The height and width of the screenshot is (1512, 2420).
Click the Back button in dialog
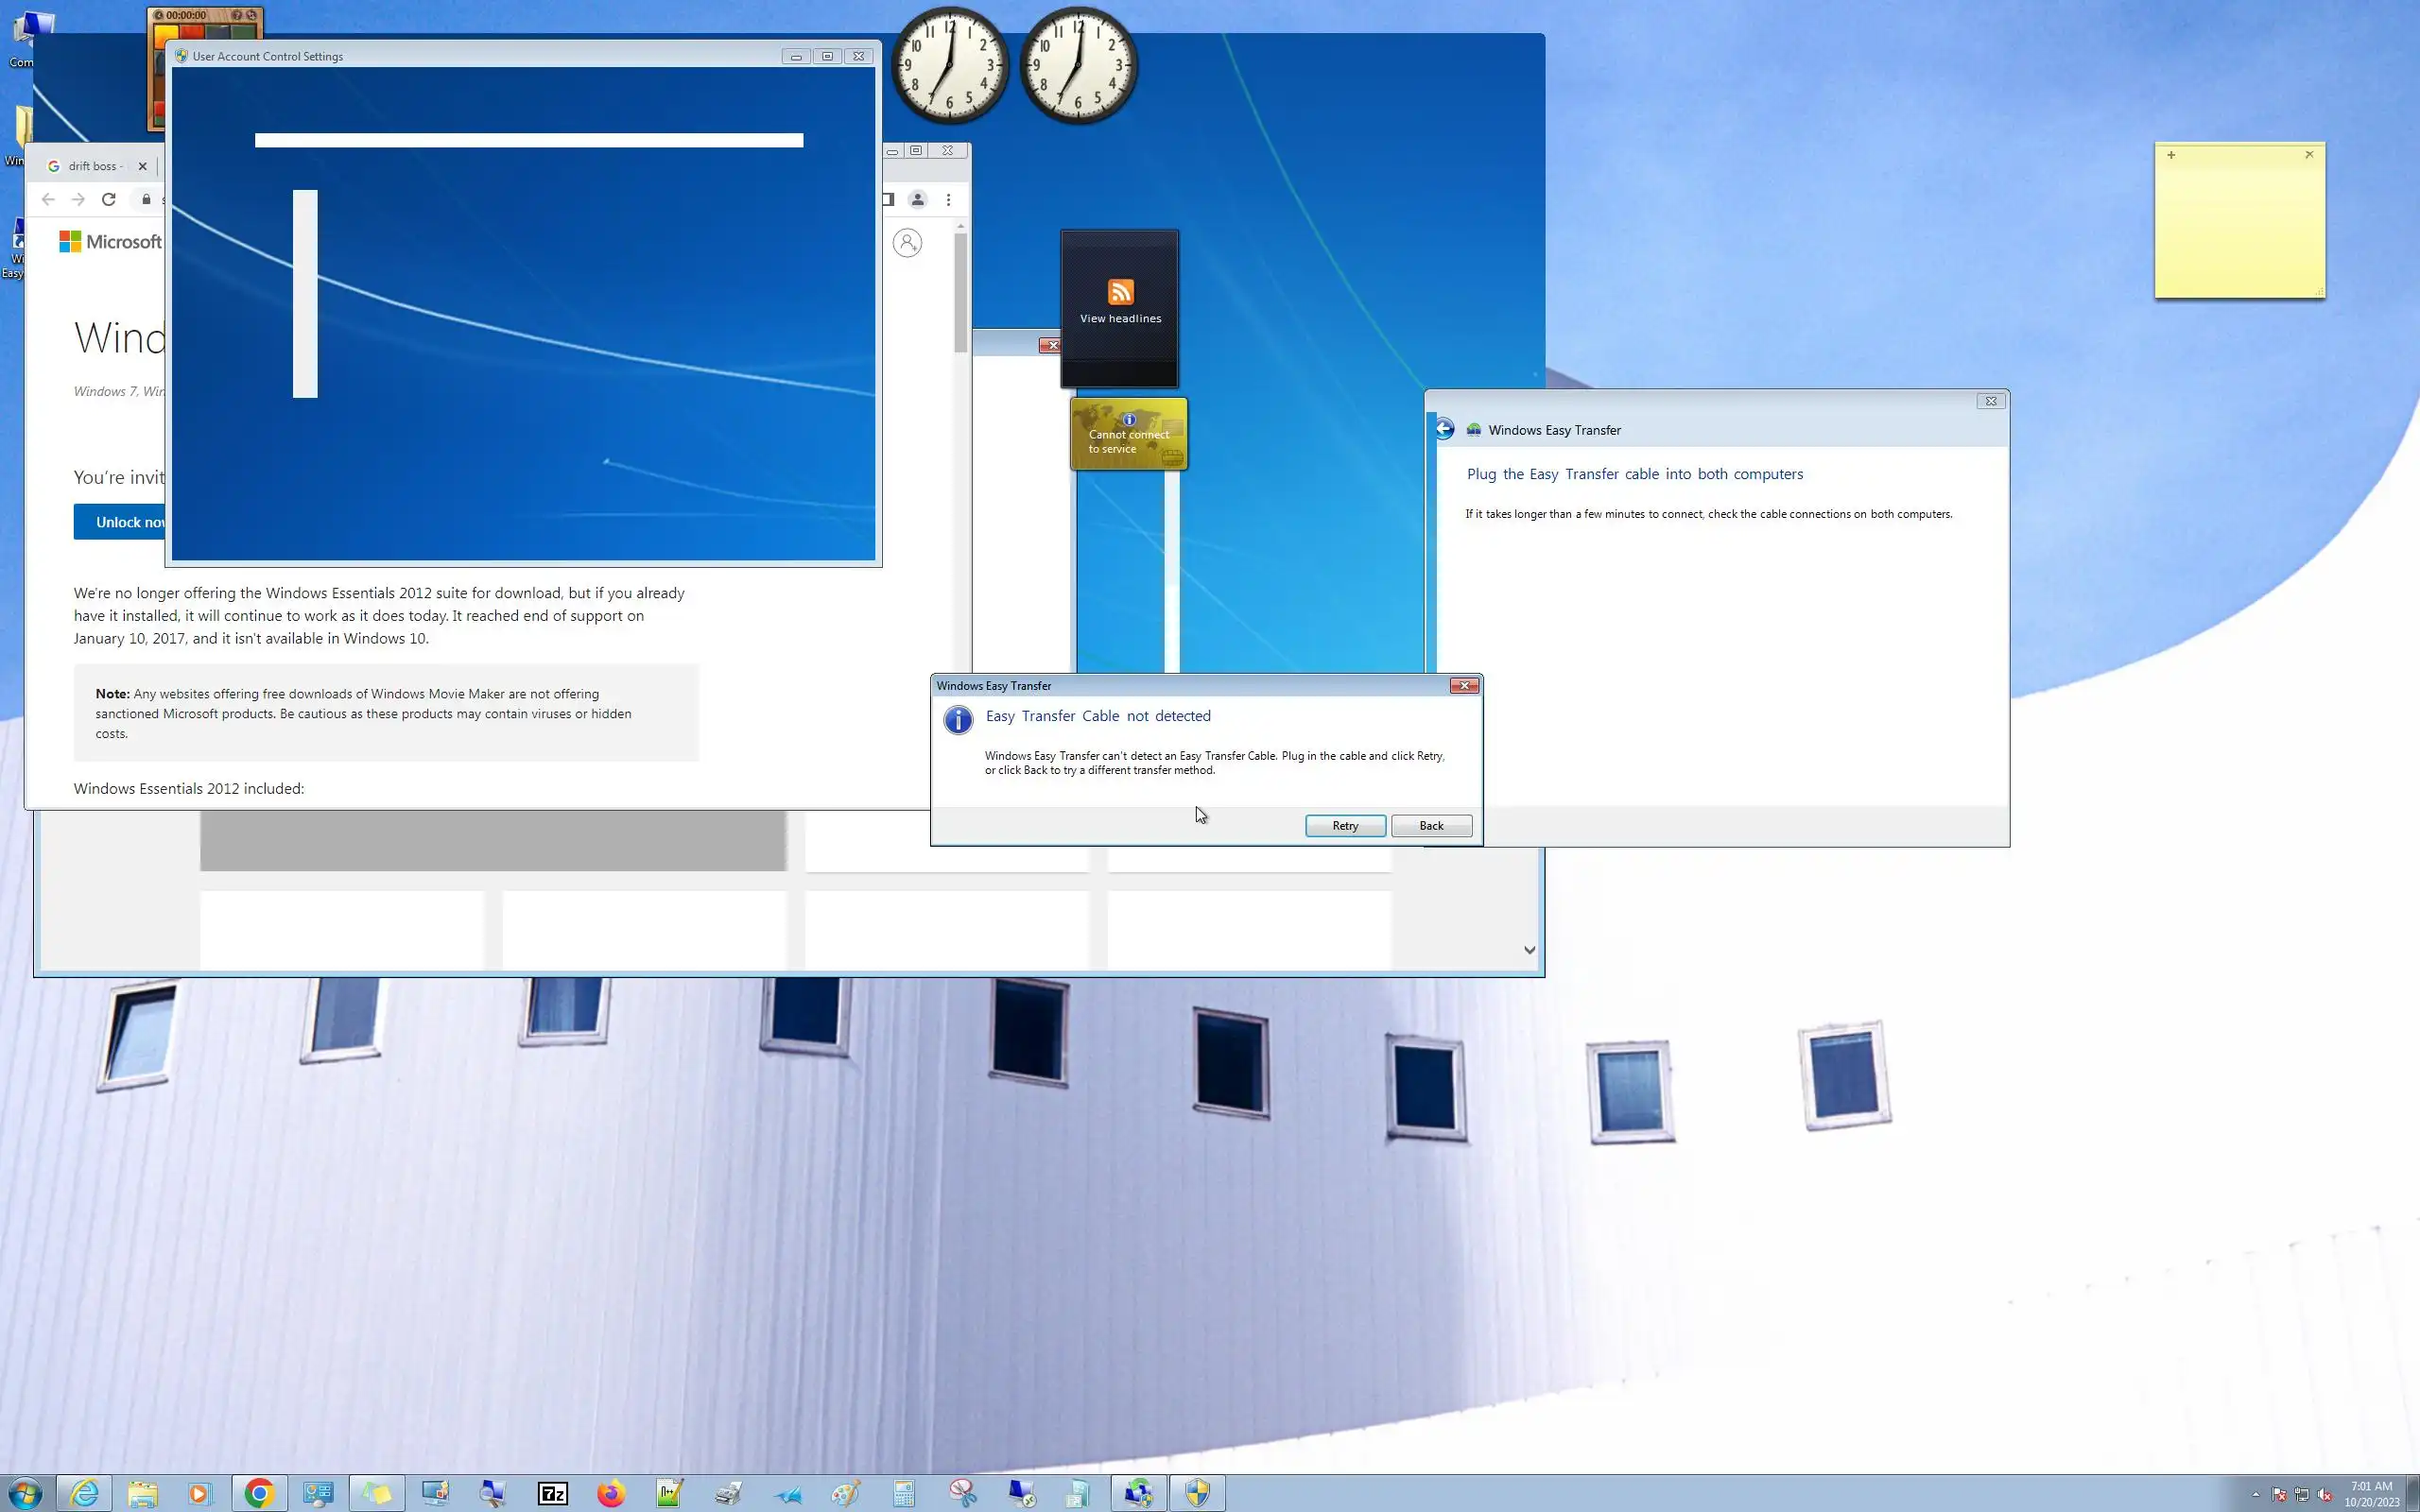[1430, 825]
